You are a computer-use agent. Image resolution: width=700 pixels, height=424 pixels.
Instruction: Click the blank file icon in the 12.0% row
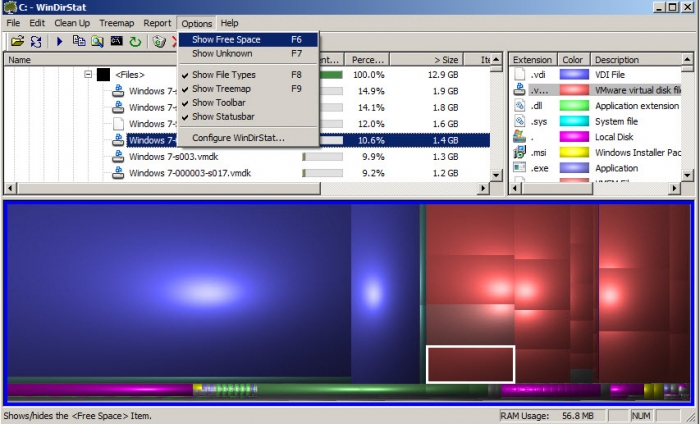coord(118,124)
